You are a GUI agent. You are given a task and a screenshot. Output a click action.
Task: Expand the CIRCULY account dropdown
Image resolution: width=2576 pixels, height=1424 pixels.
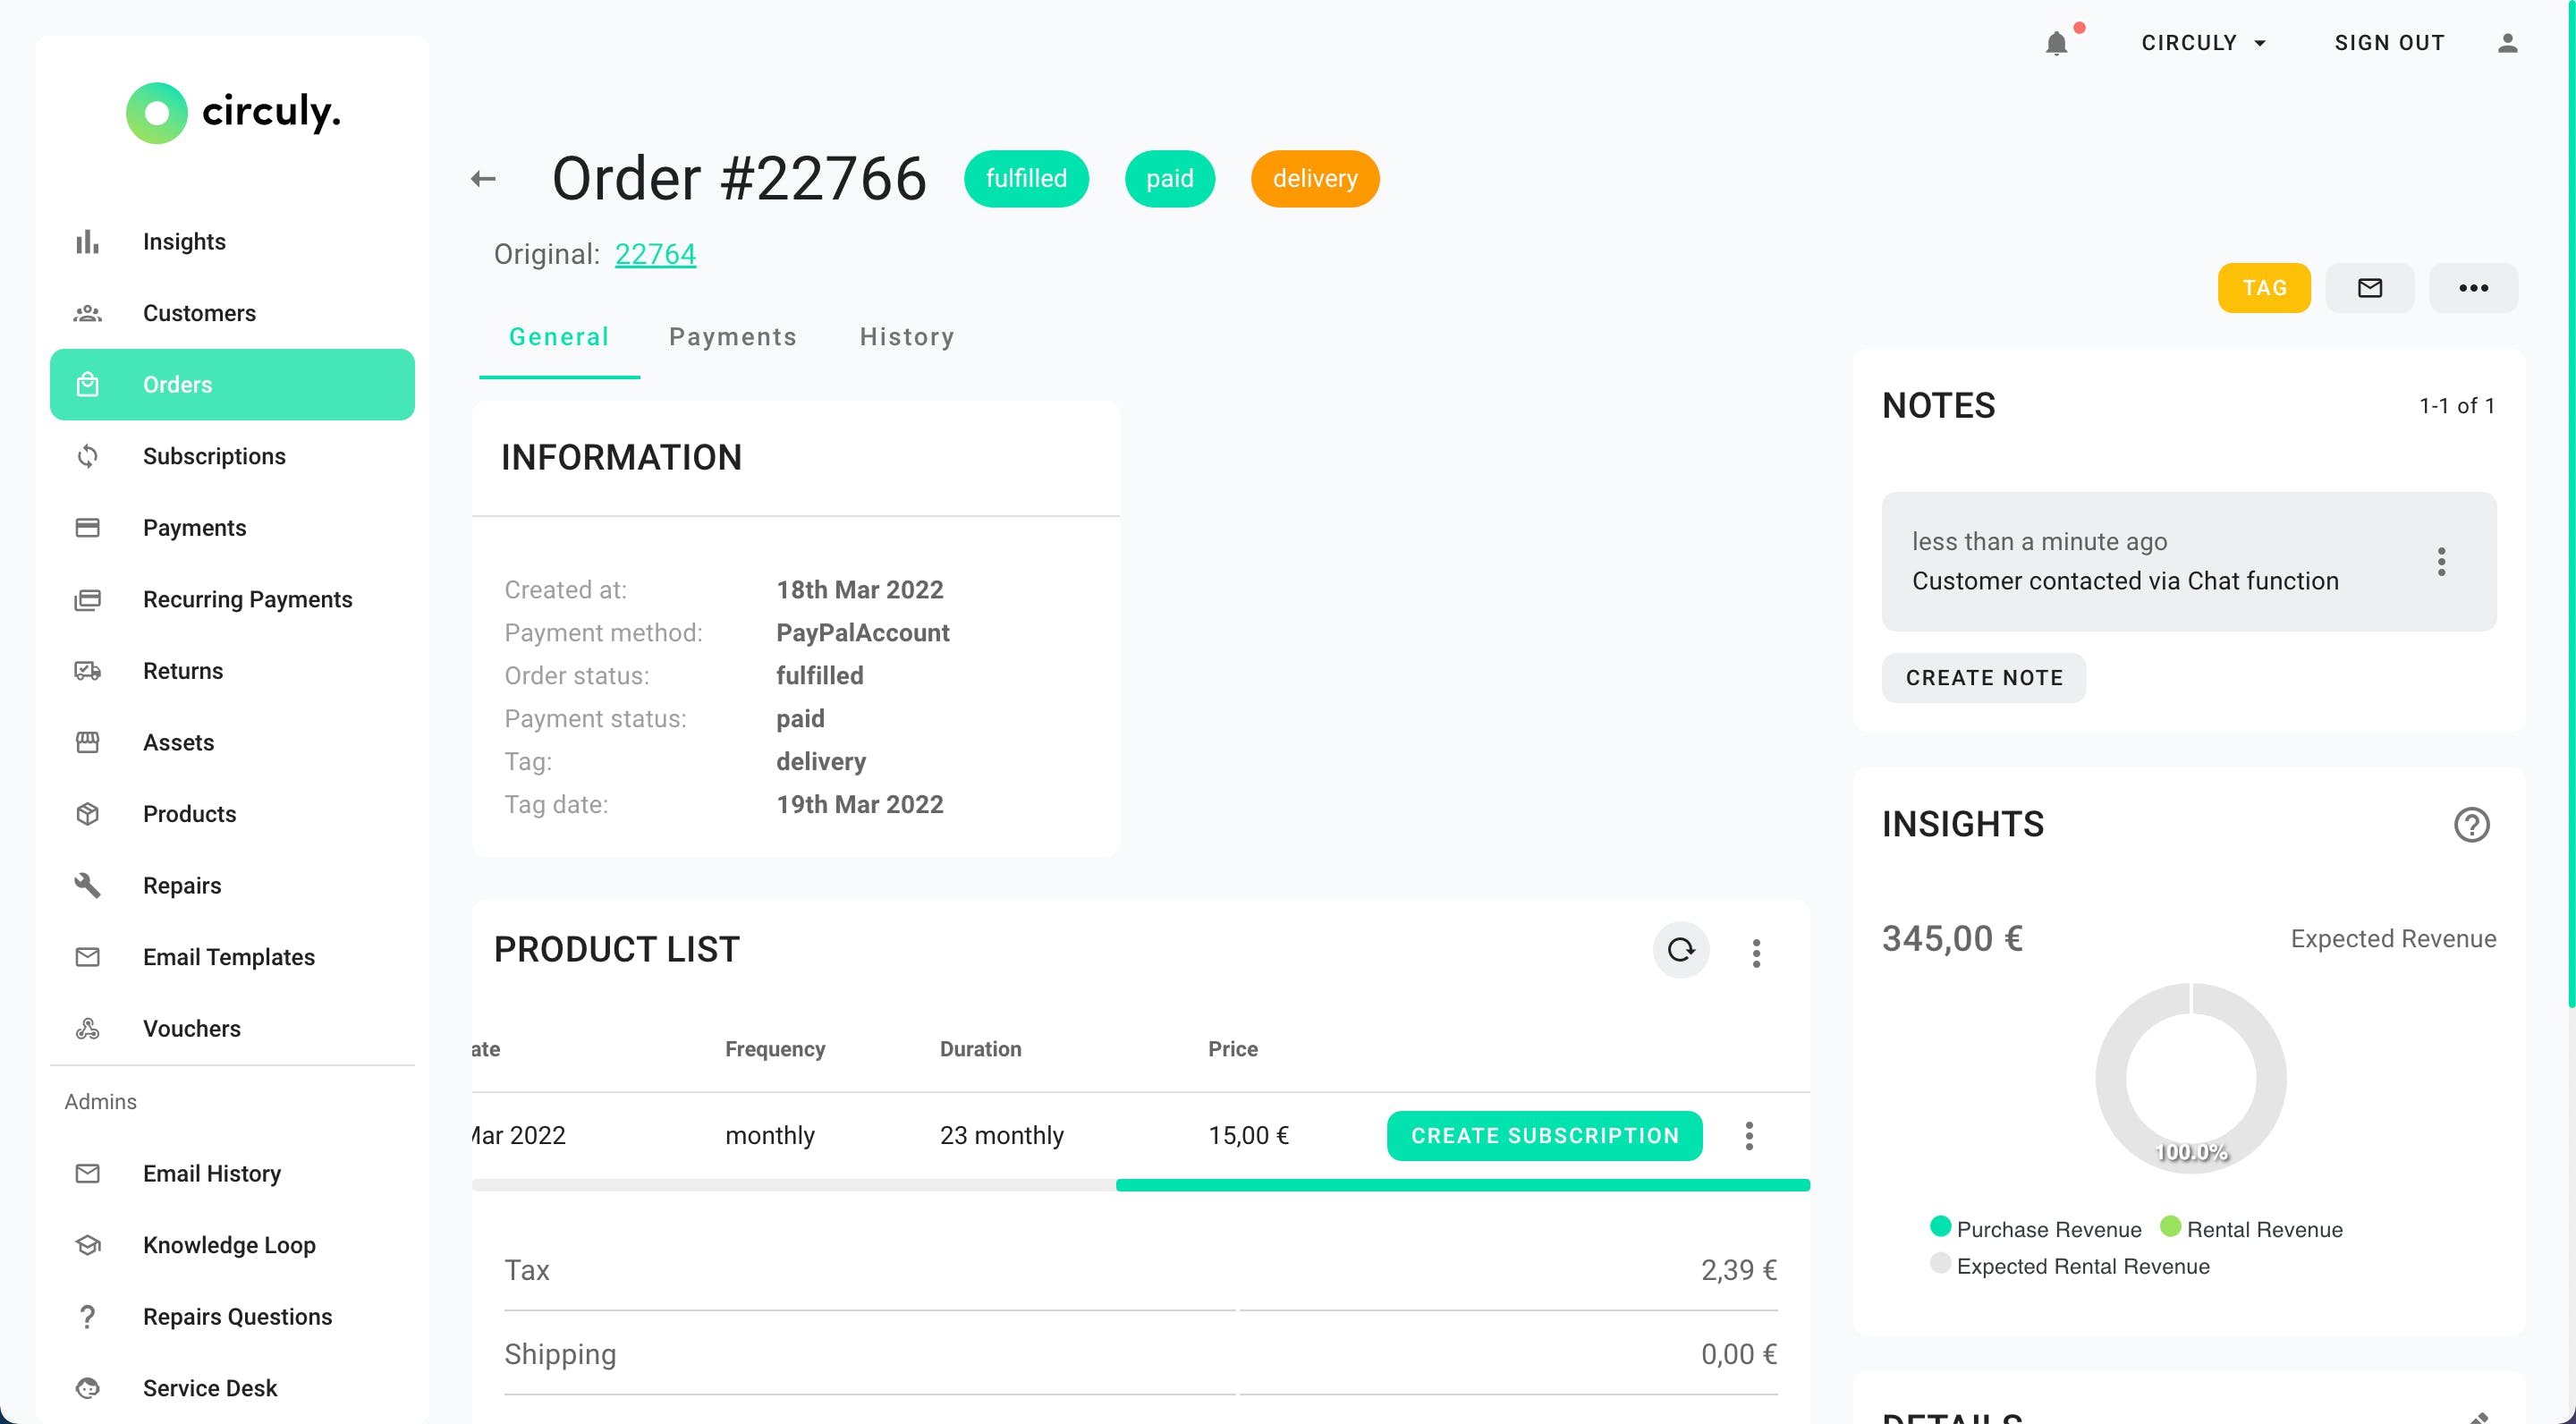pos(2204,43)
